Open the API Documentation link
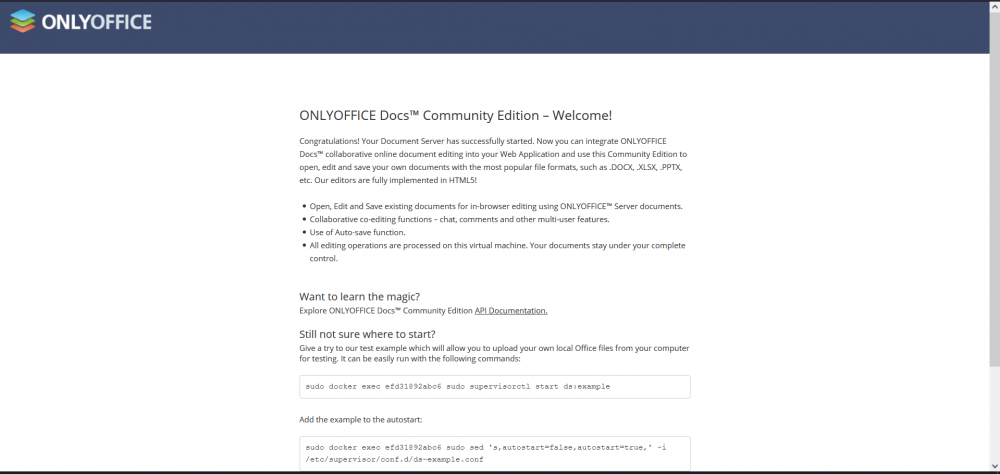 tap(511, 311)
